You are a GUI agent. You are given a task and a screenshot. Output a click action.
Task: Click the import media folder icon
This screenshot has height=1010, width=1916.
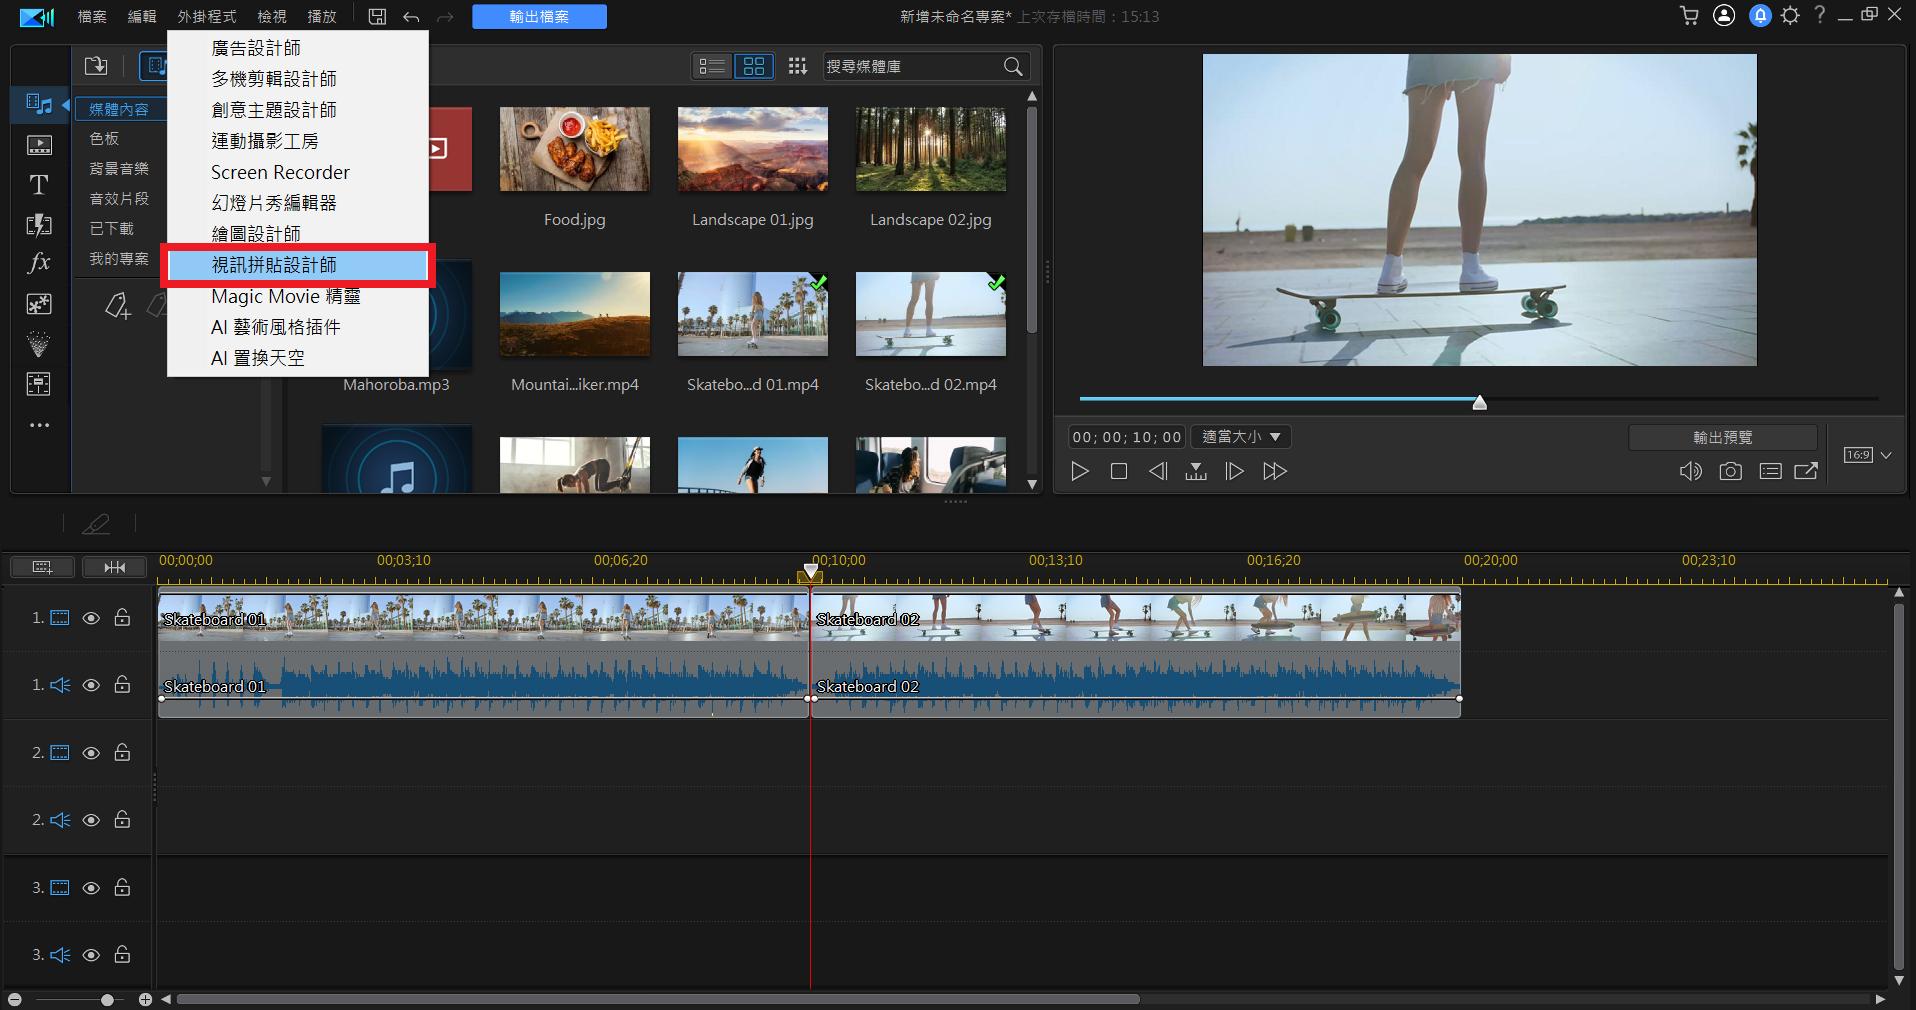96,66
